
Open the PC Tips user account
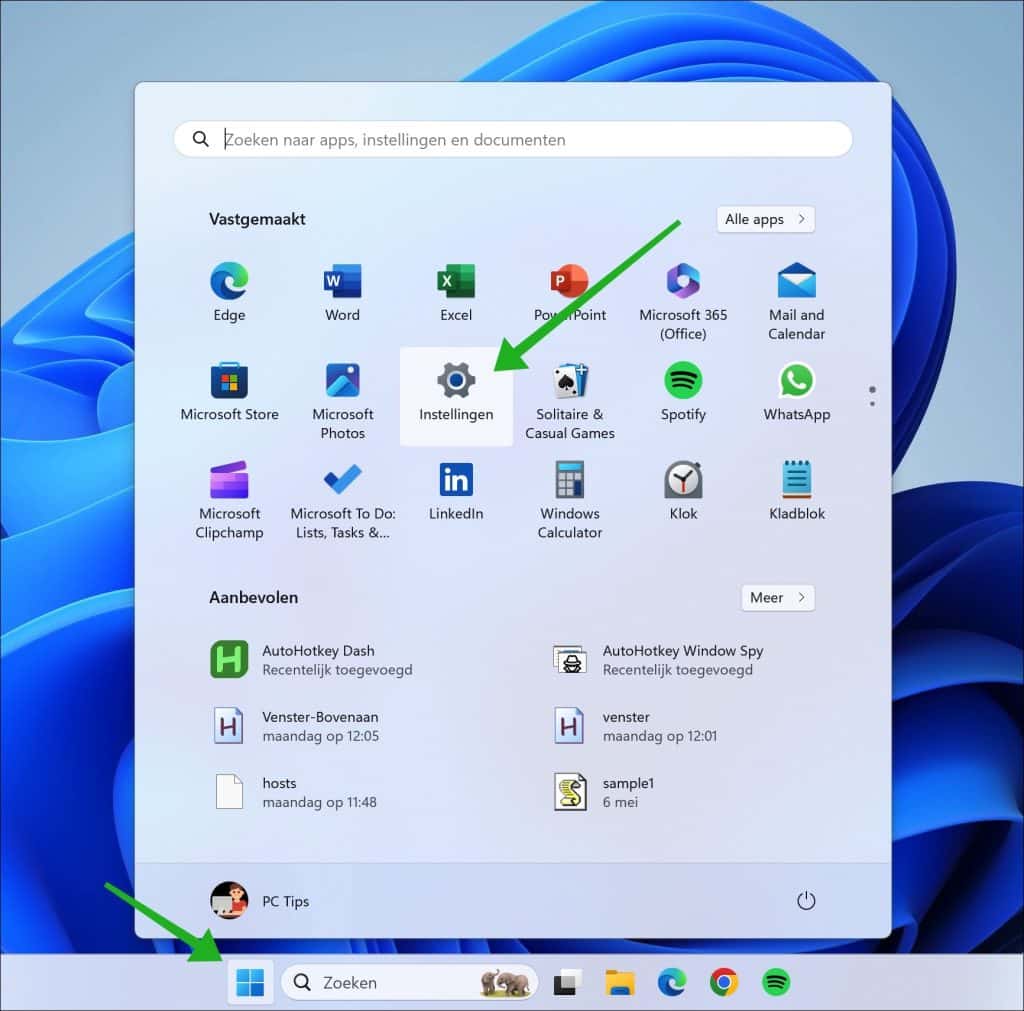[260, 901]
